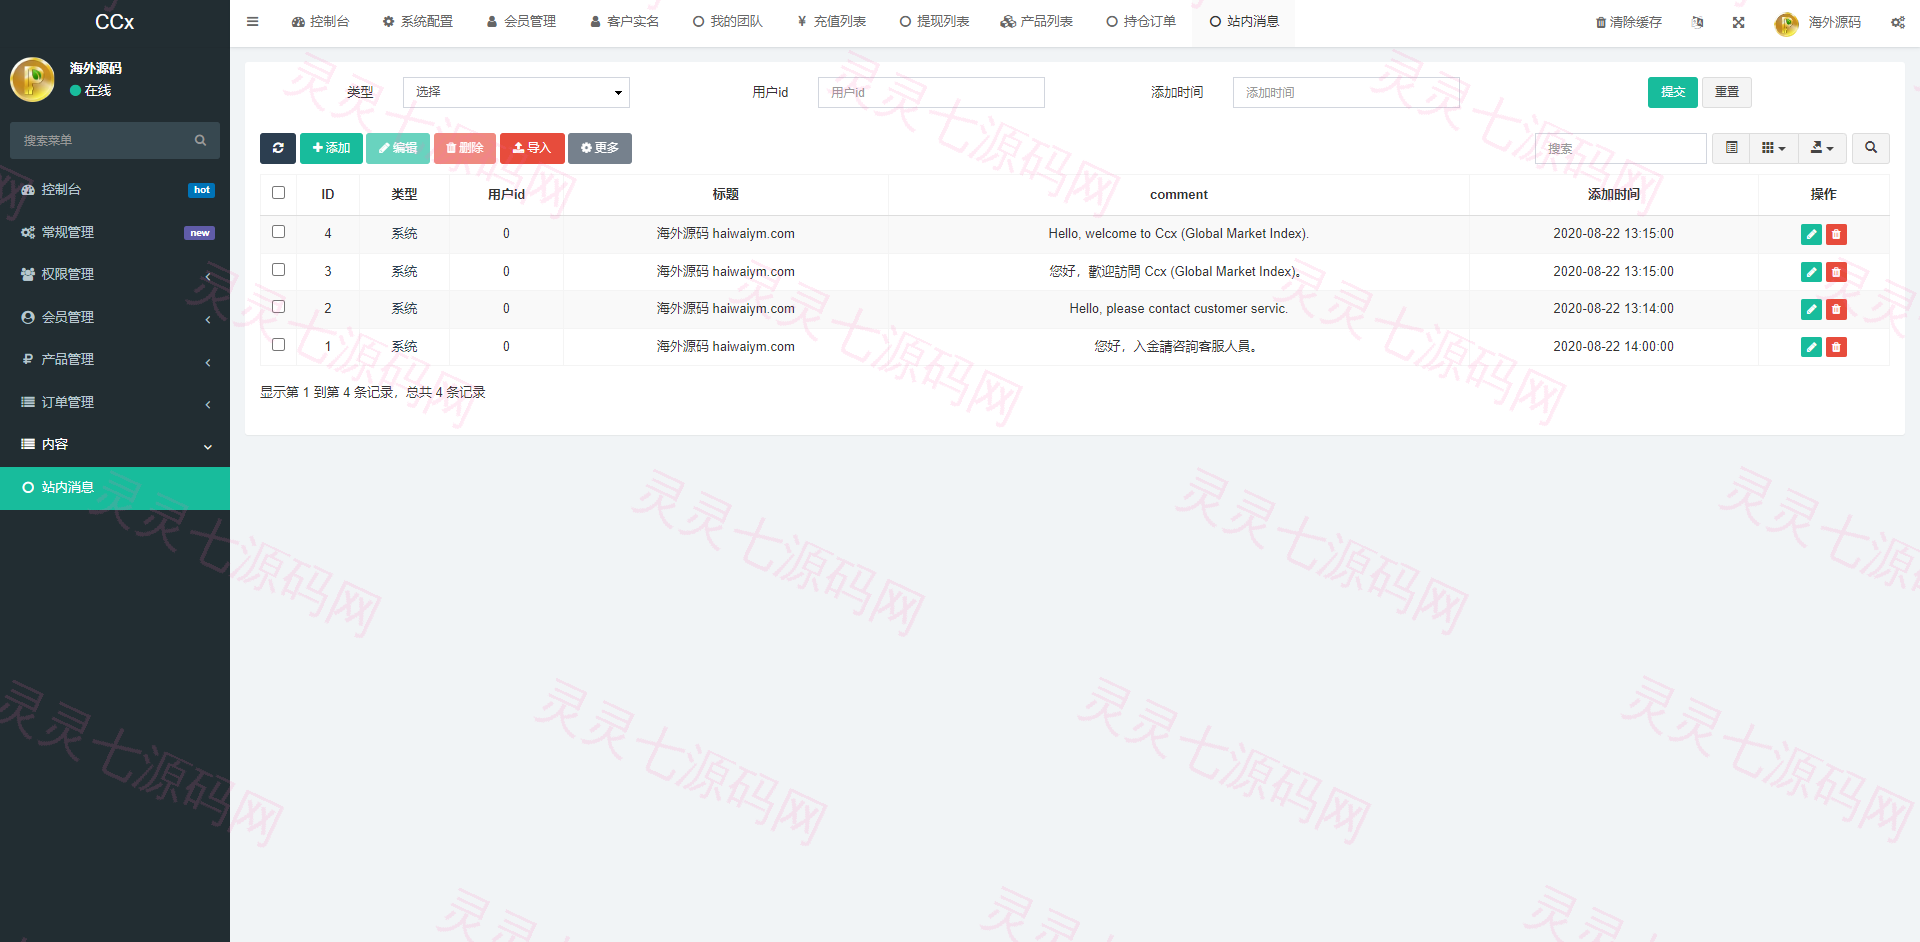Open the language switch icon

click(1697, 22)
